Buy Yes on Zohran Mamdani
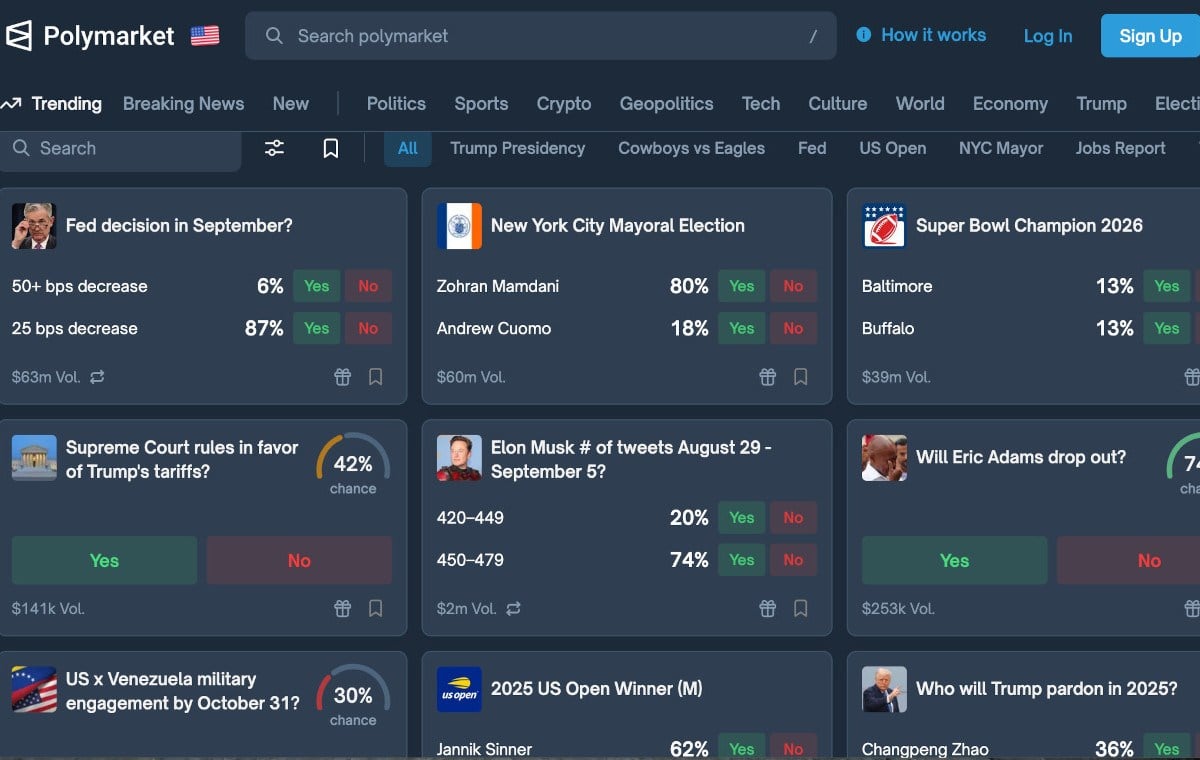The image size is (1200, 760). click(742, 286)
